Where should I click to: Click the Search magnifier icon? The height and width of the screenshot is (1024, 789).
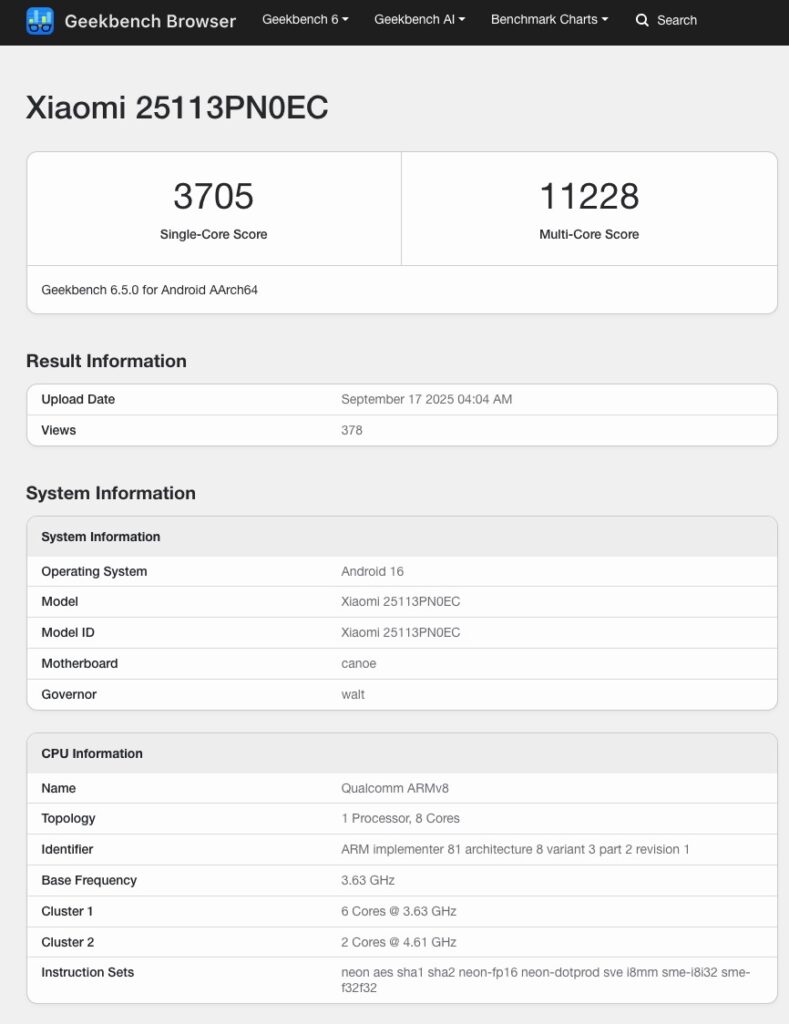pos(642,20)
